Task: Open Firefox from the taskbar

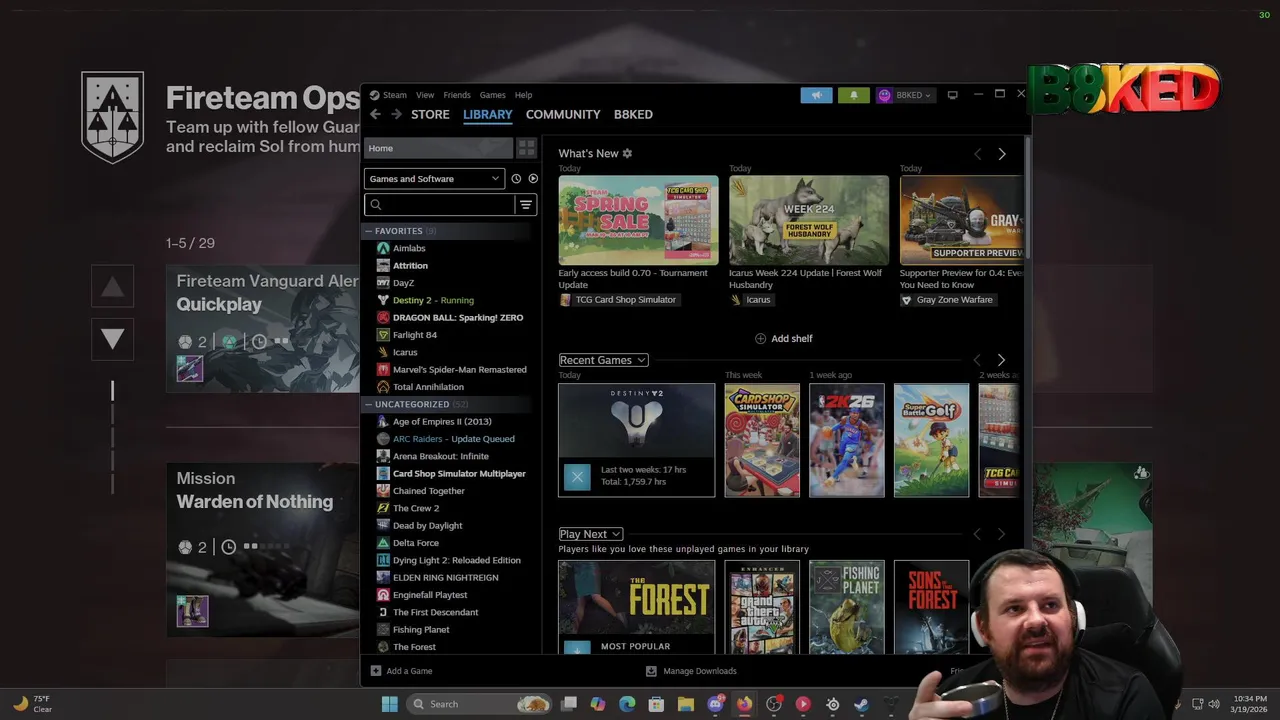Action: 744,704
